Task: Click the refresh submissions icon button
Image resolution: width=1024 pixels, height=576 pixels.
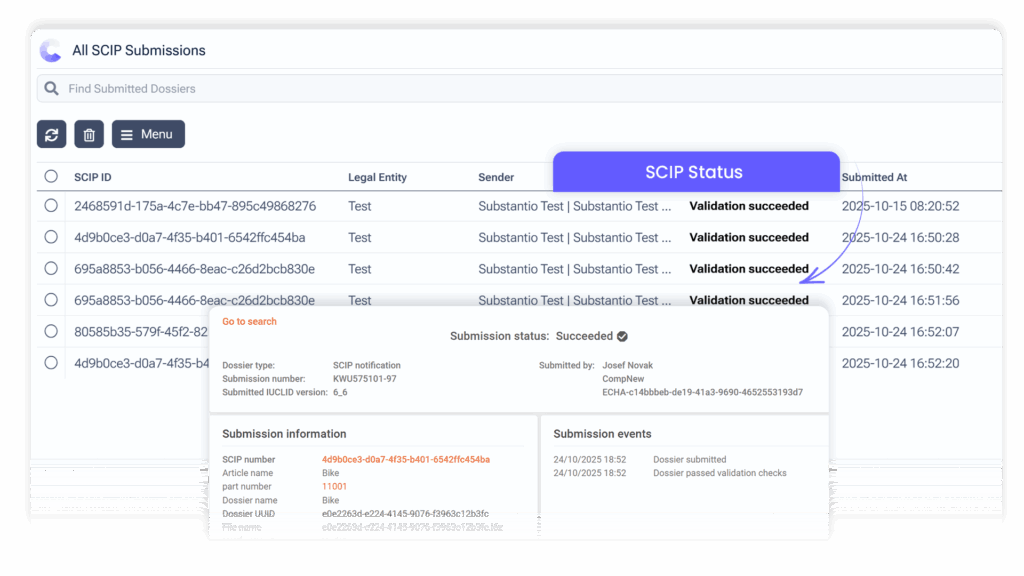Action: [x=51, y=134]
